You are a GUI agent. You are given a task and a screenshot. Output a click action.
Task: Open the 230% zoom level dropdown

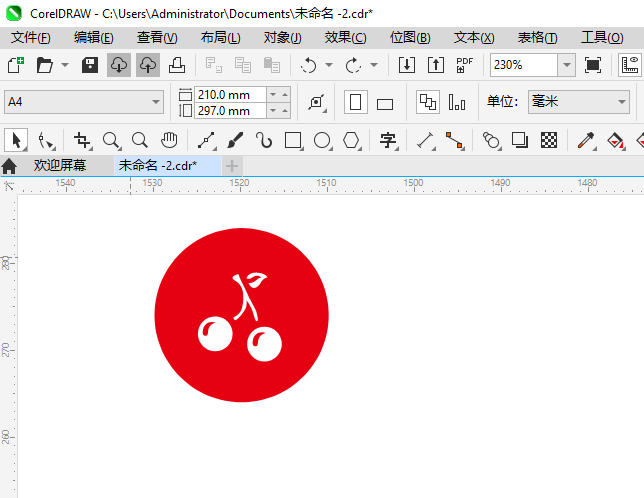click(567, 65)
